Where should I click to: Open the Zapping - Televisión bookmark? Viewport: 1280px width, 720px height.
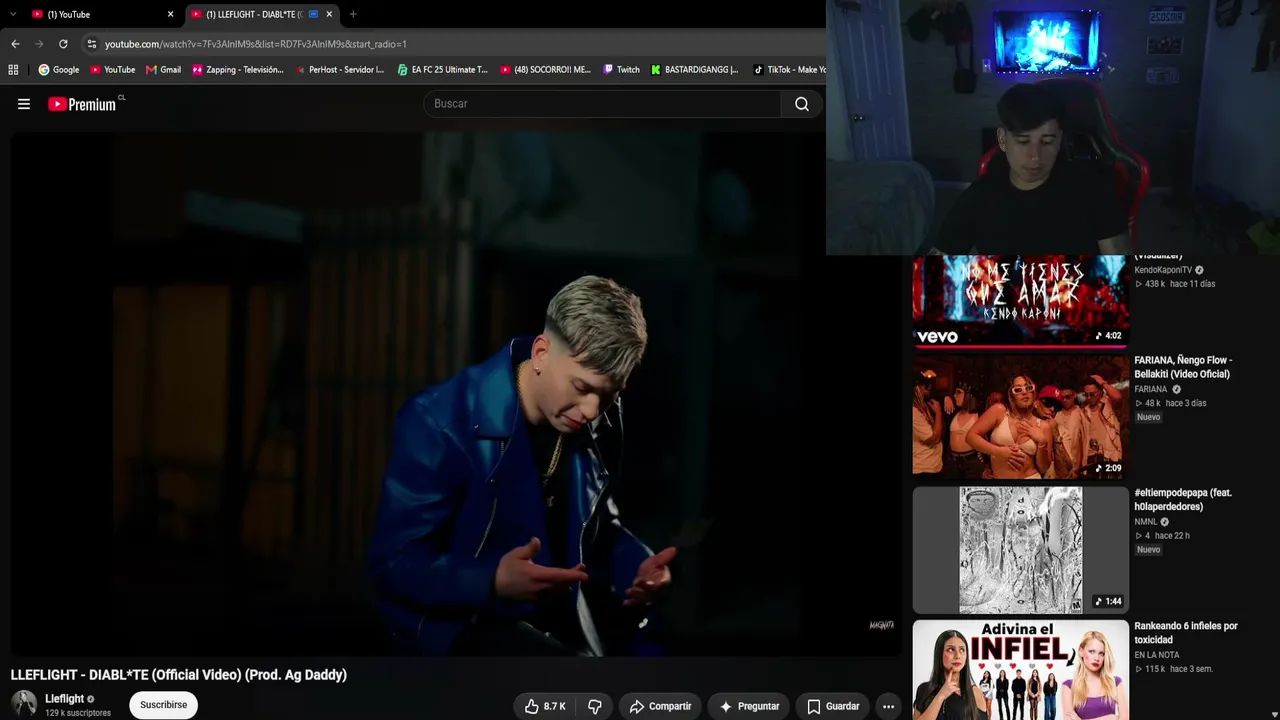click(238, 70)
